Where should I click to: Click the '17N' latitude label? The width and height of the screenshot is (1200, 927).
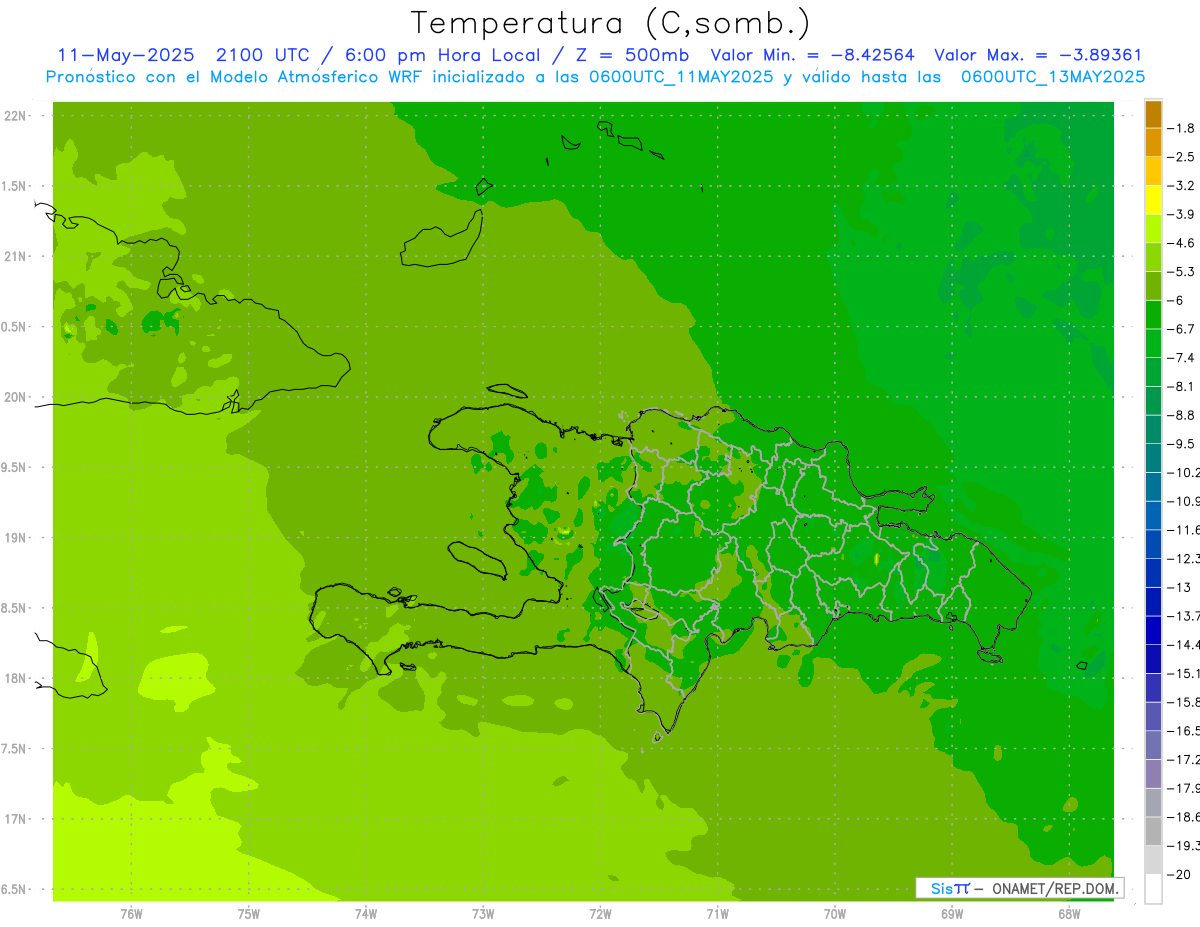click(15, 819)
